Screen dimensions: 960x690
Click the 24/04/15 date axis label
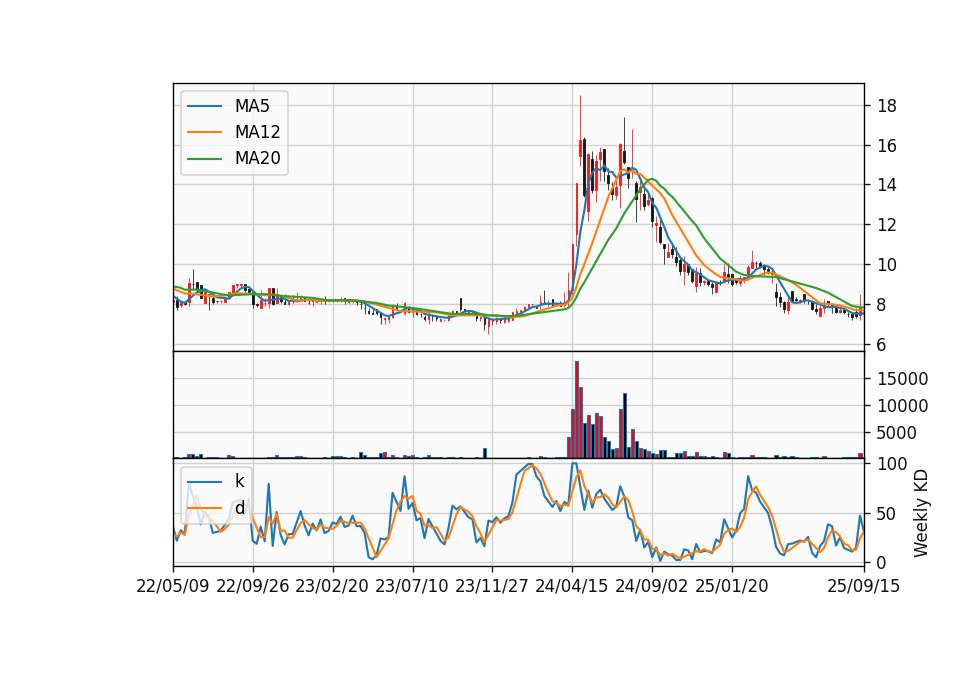(572, 586)
